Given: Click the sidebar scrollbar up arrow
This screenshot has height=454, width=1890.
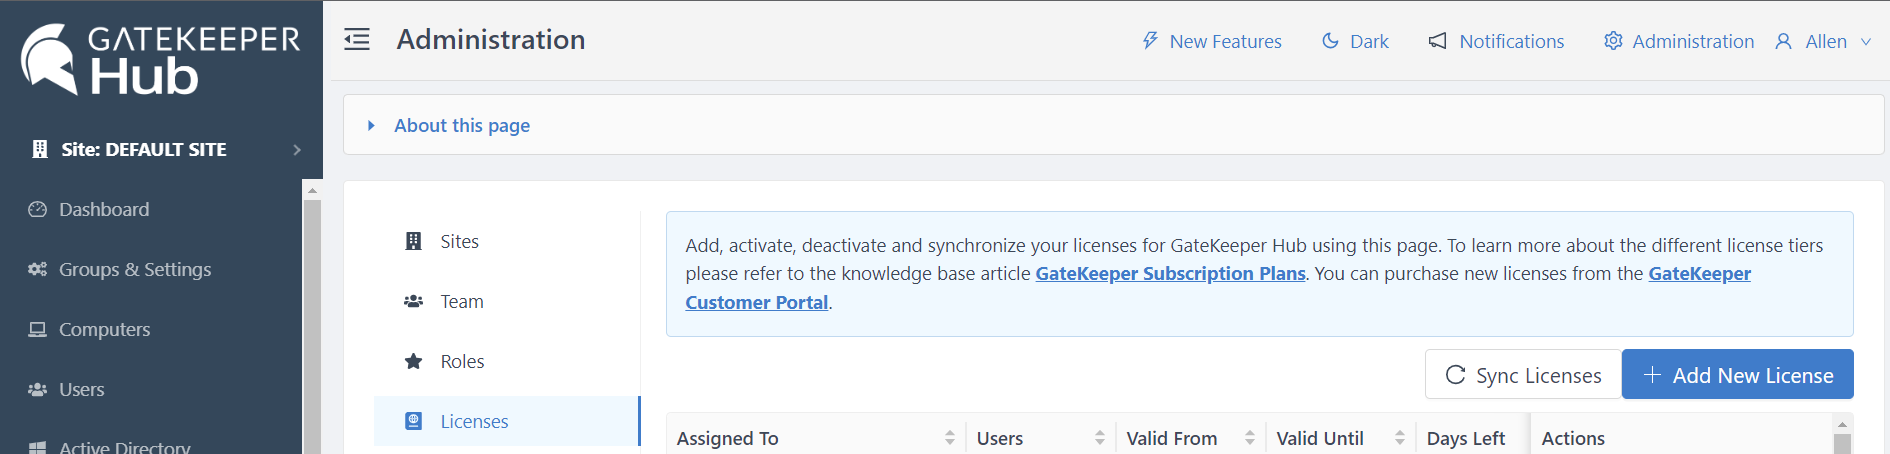Looking at the screenshot, I should click(x=312, y=189).
